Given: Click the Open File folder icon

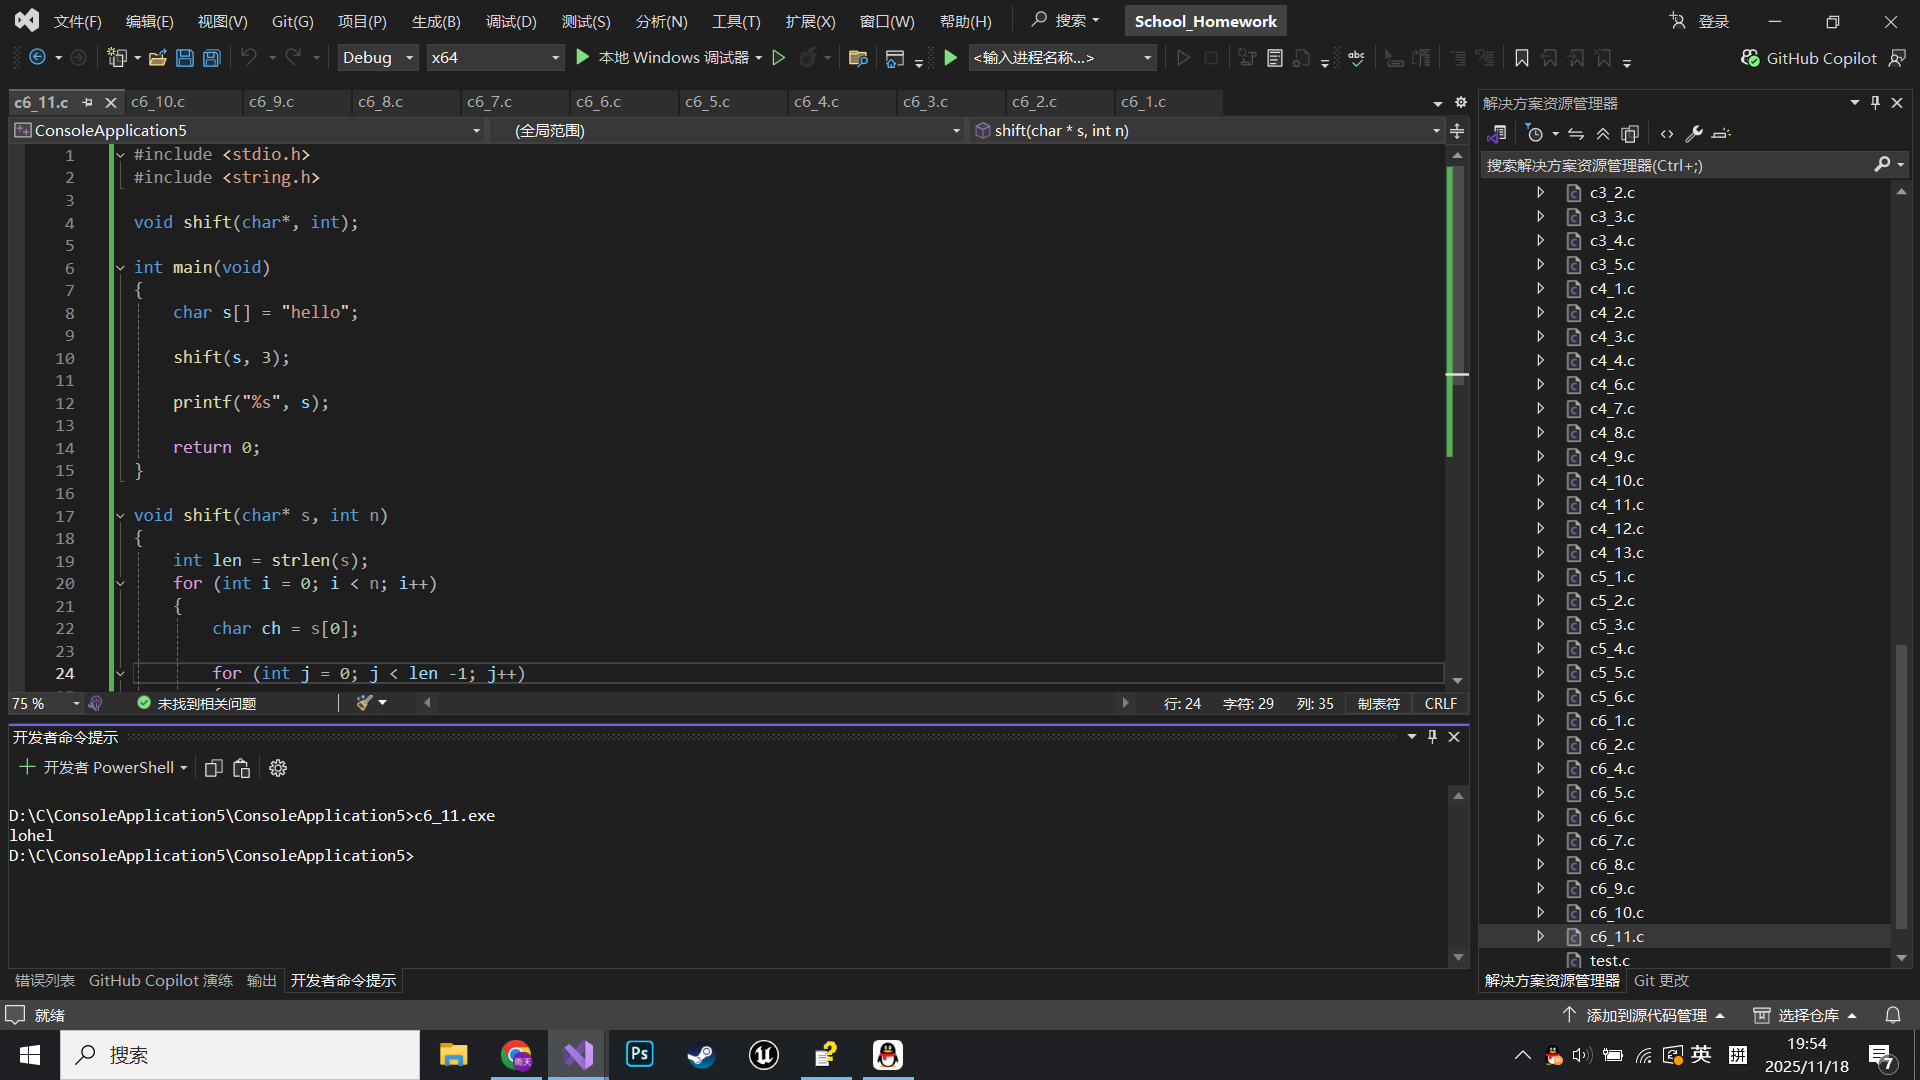Looking at the screenshot, I should click(x=157, y=58).
